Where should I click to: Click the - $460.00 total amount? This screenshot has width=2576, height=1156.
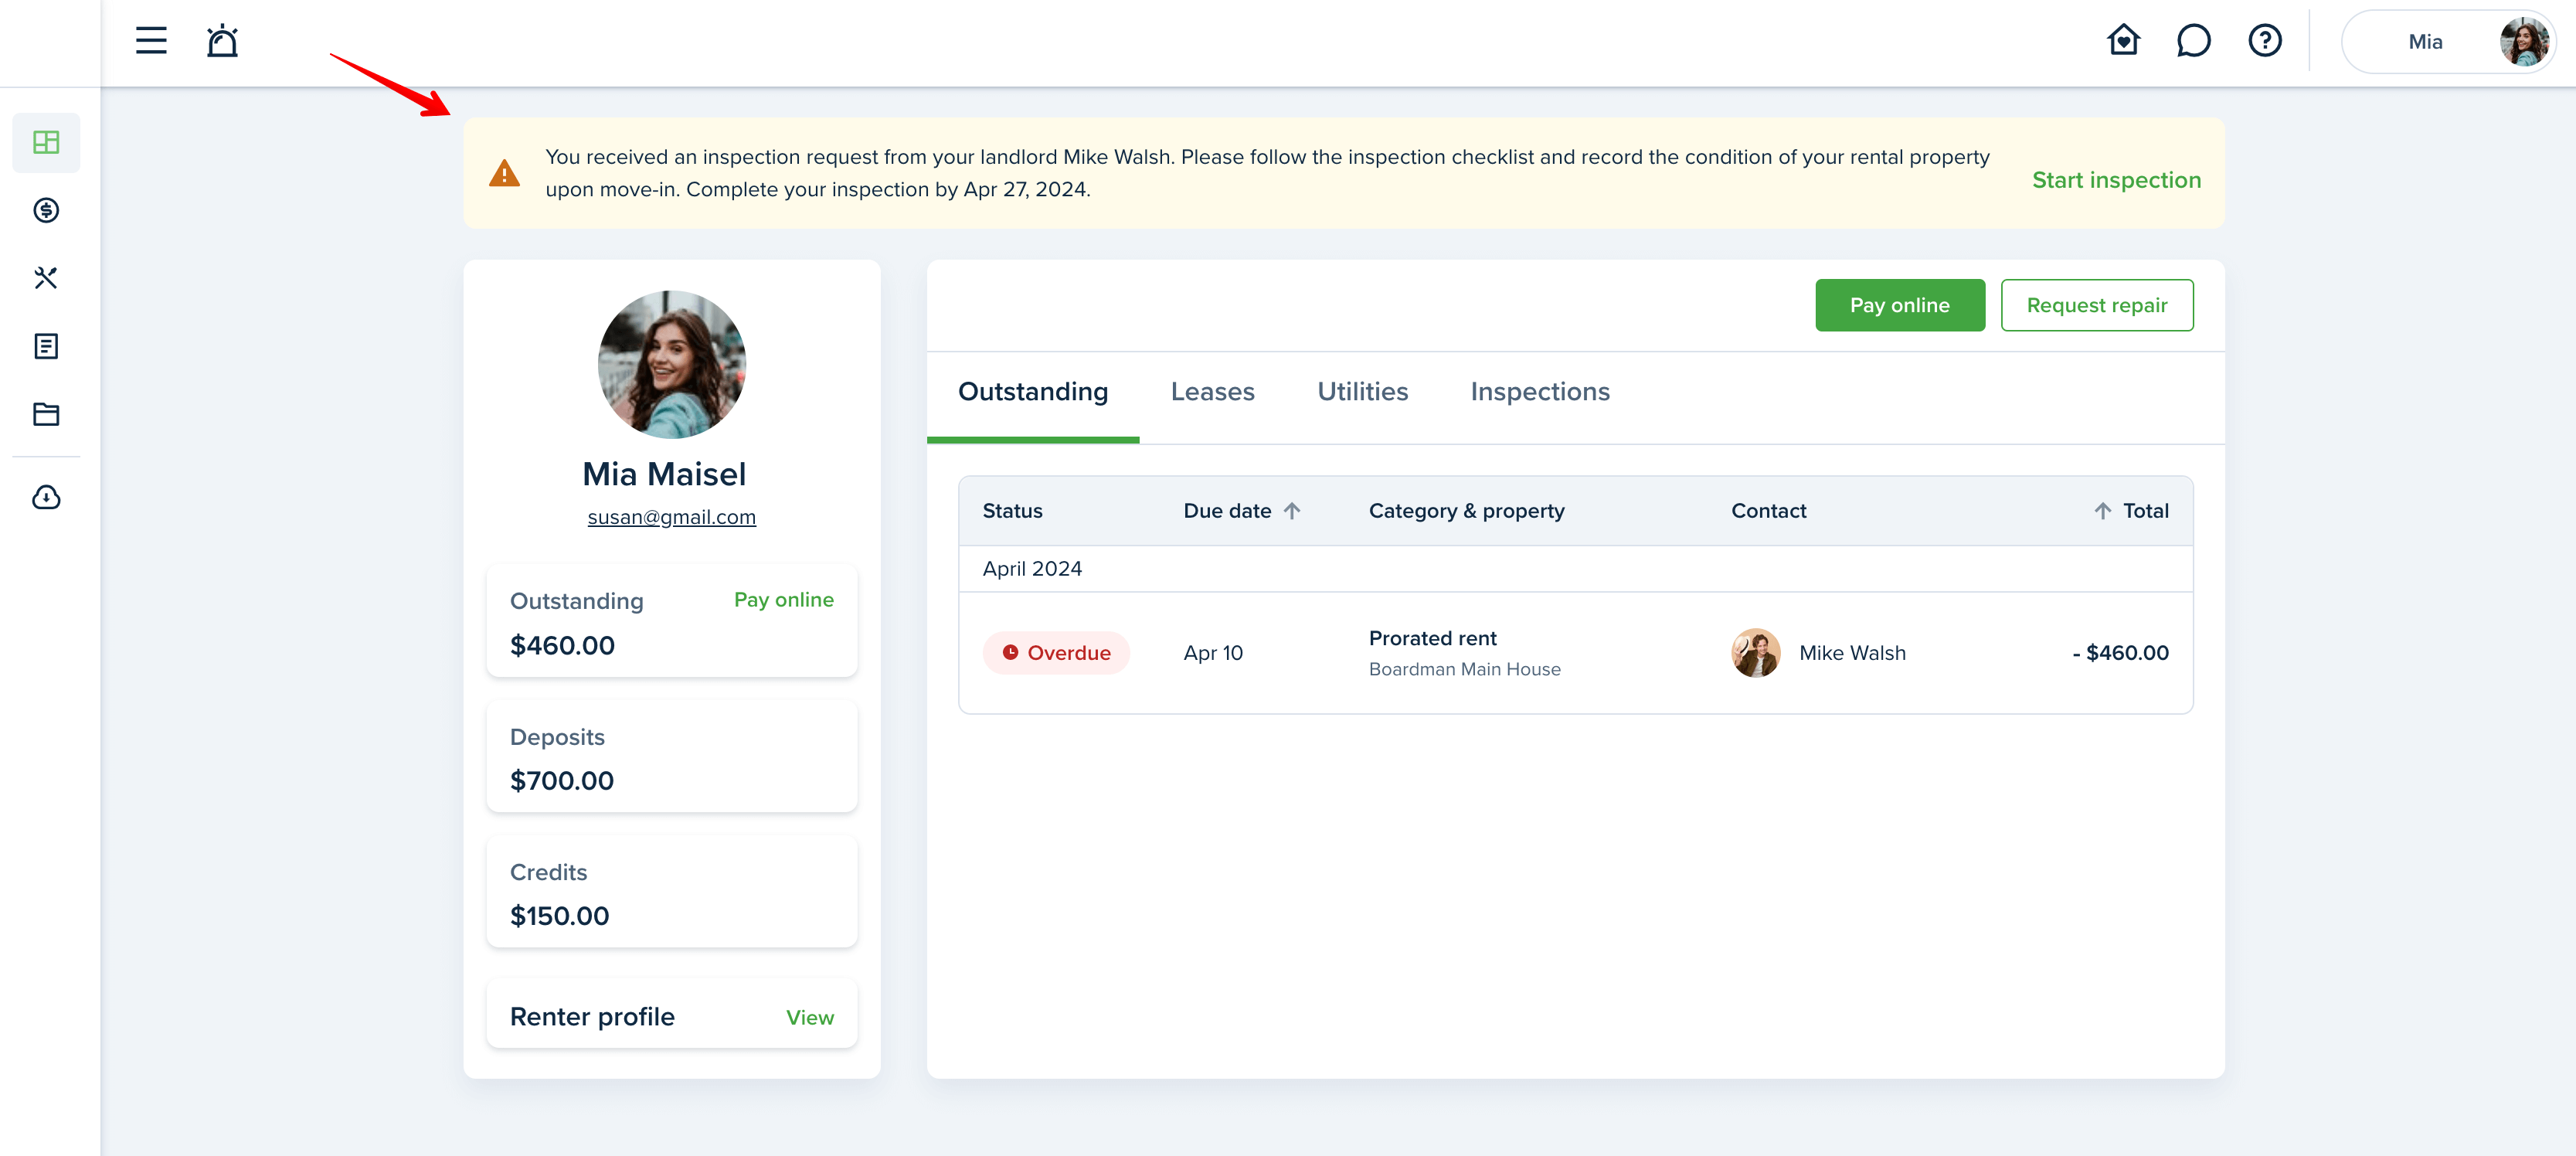2120,653
